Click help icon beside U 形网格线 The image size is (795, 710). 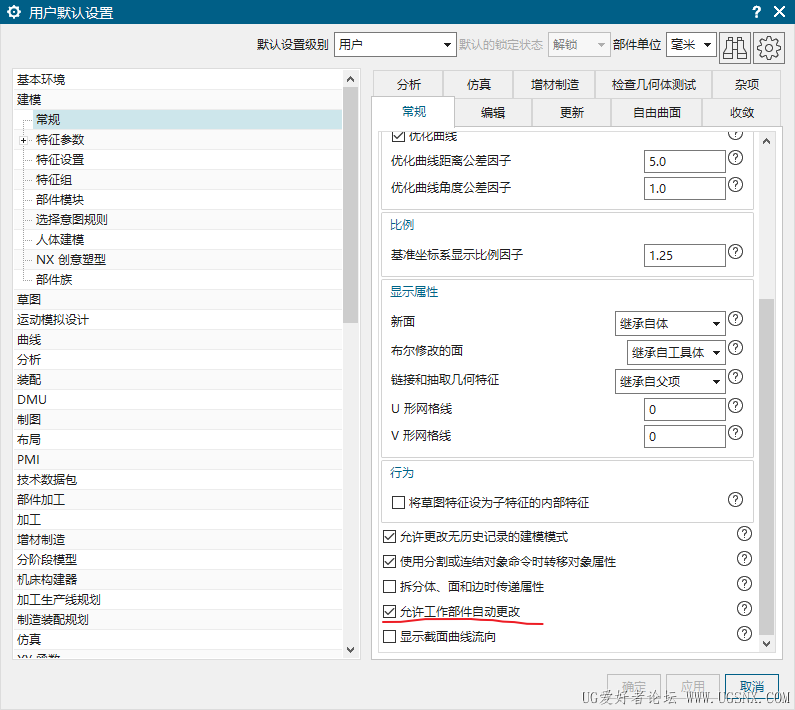[735, 407]
